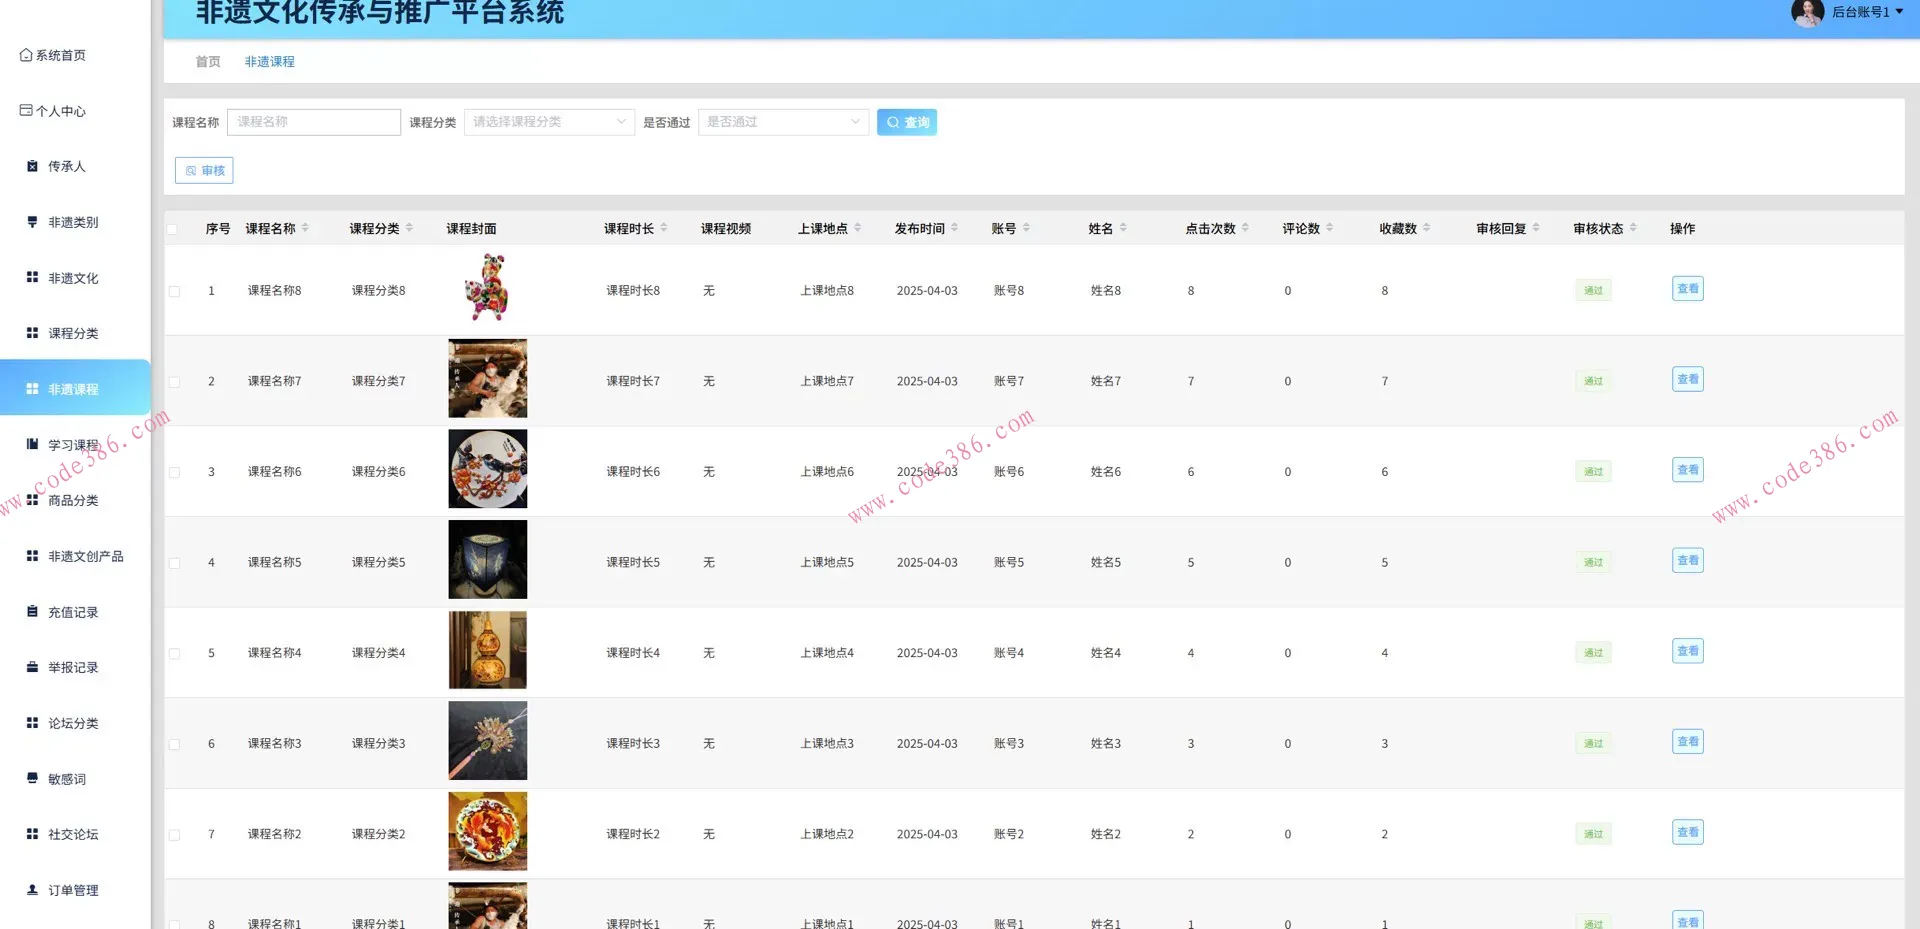Open 举报记录 in the sidebar

75,667
